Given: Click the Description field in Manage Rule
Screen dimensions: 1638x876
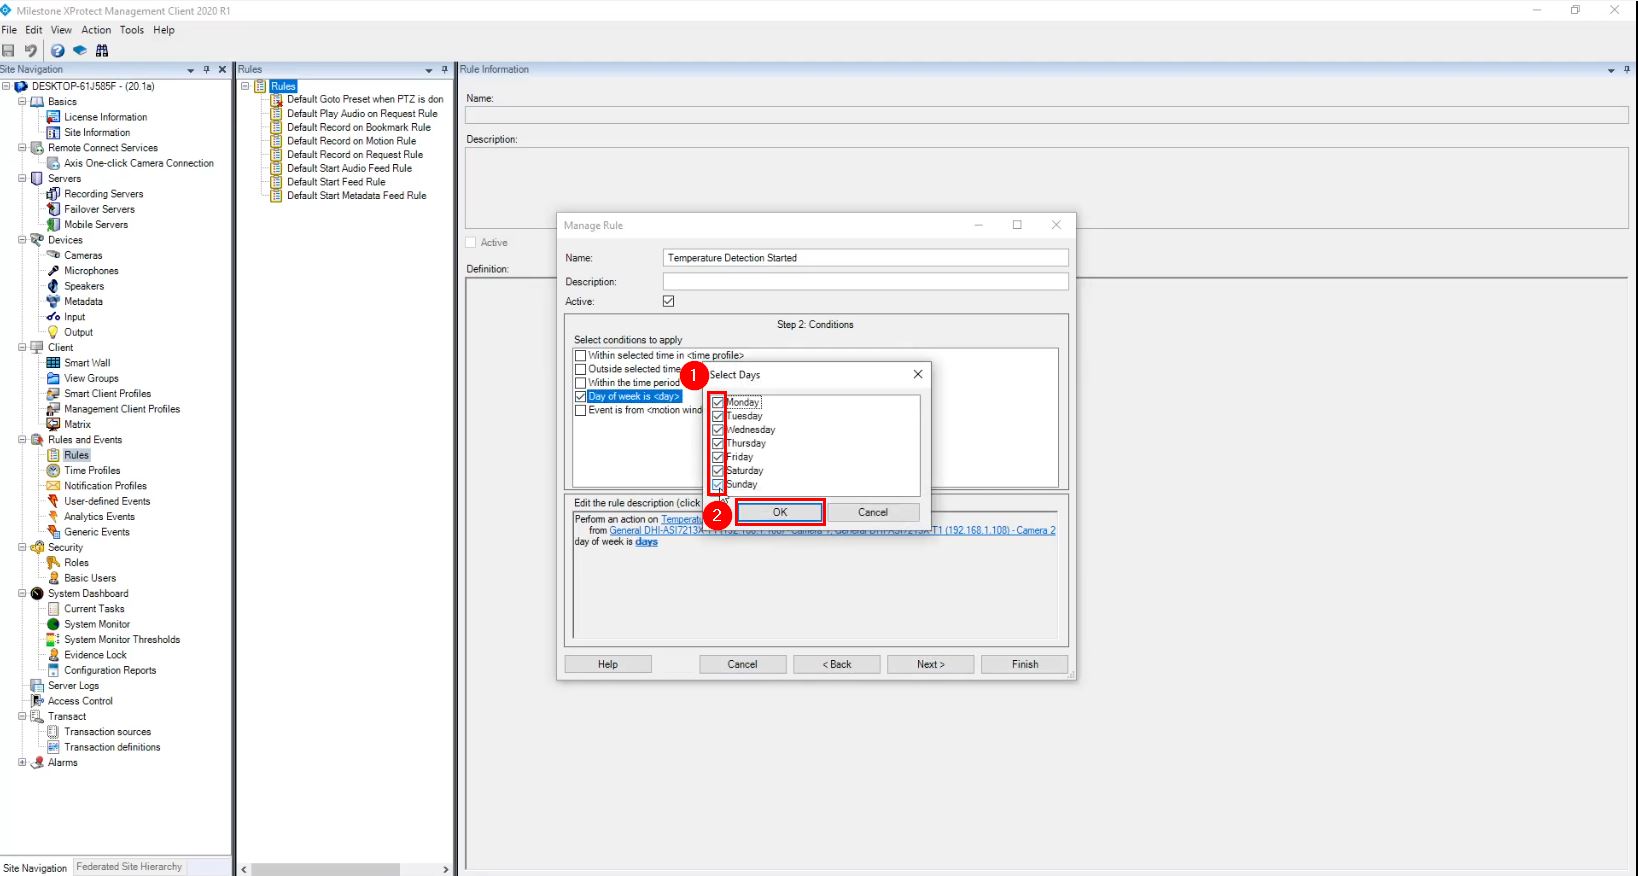Looking at the screenshot, I should pyautogui.click(x=866, y=282).
